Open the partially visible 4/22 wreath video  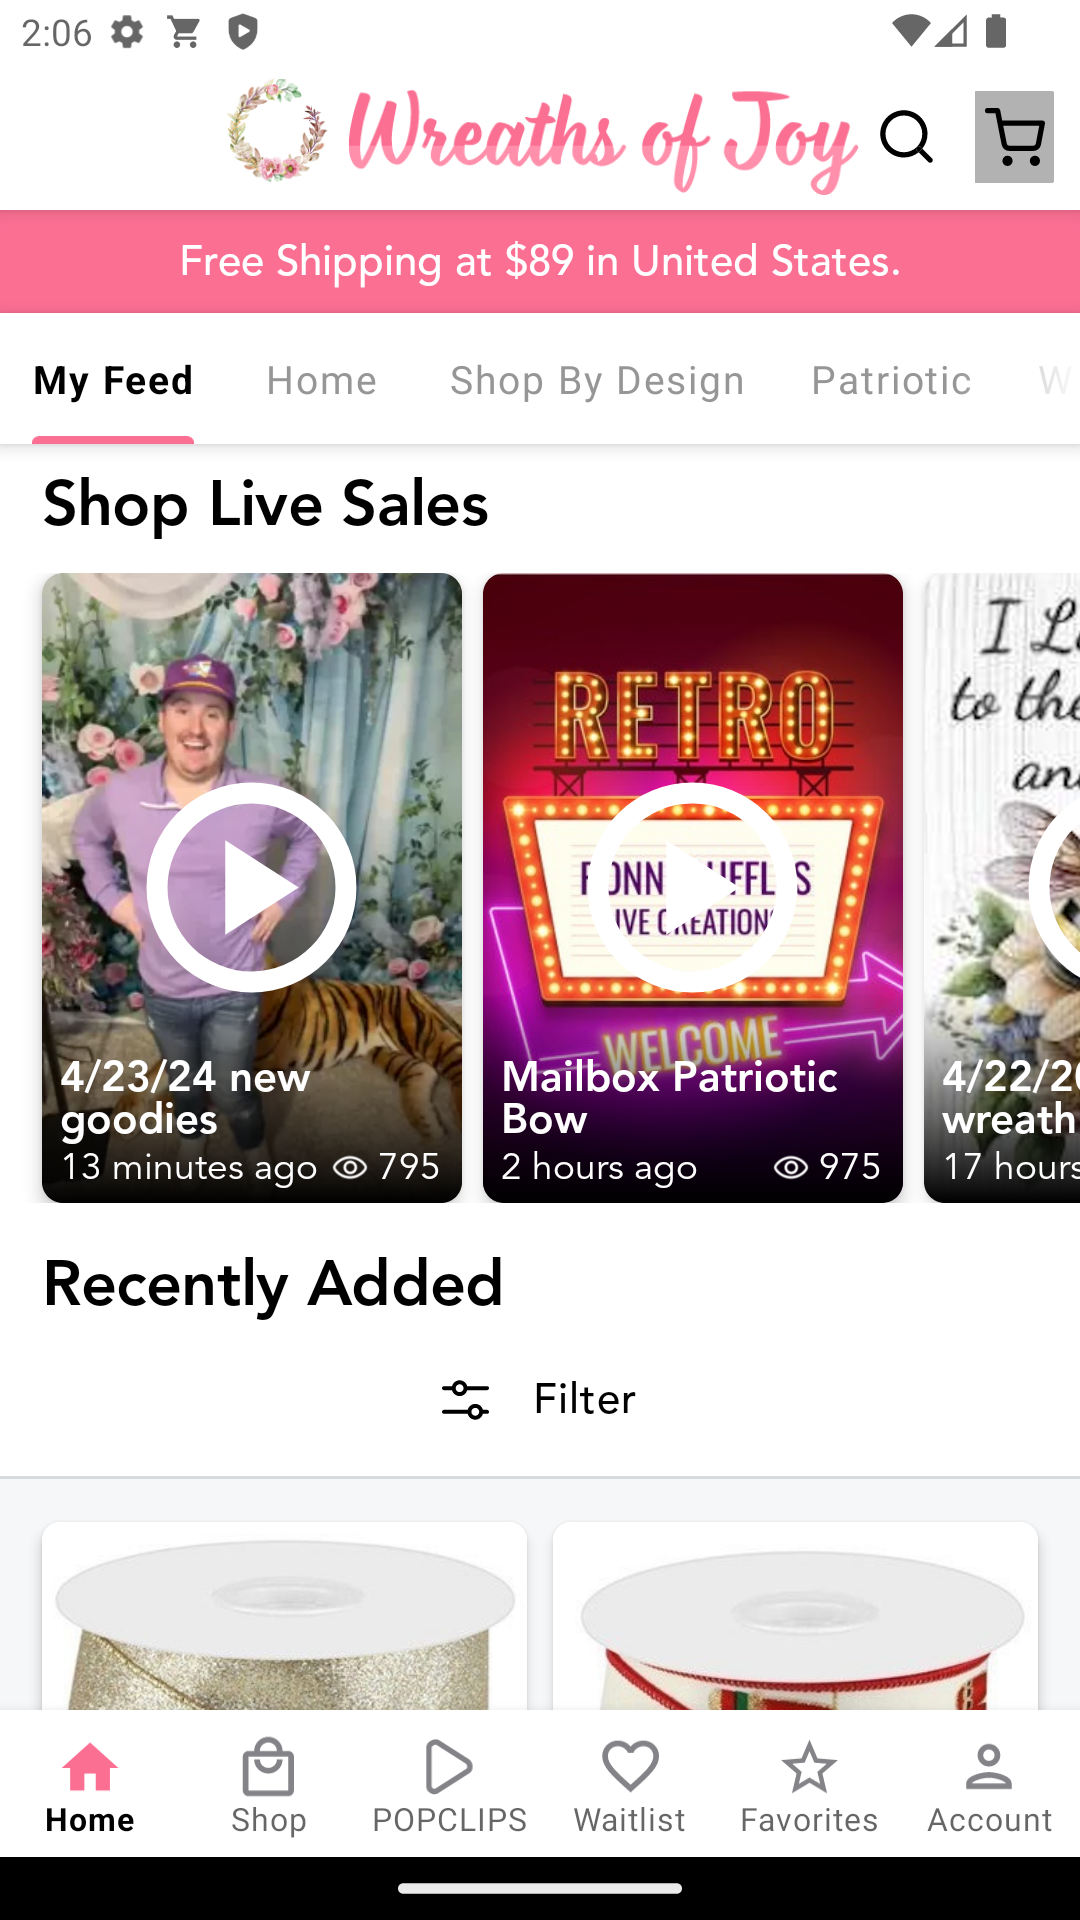pos(1002,887)
